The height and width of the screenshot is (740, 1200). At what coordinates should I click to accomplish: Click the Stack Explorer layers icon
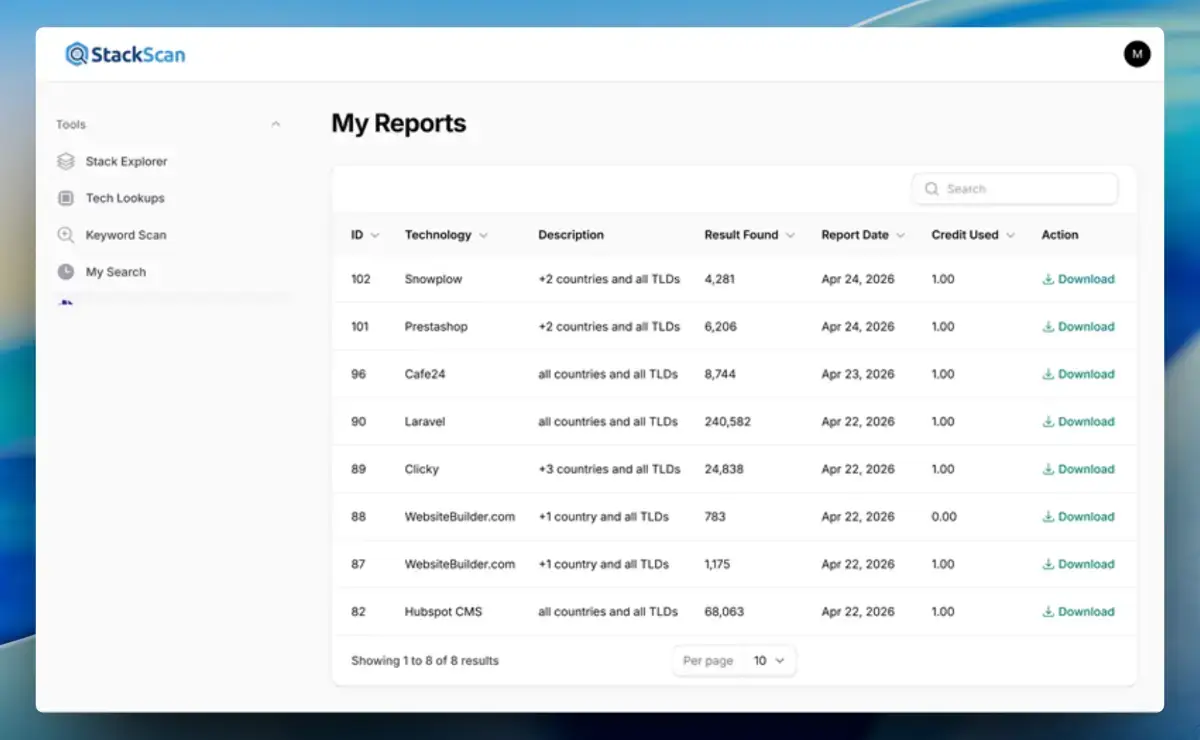(x=66, y=161)
